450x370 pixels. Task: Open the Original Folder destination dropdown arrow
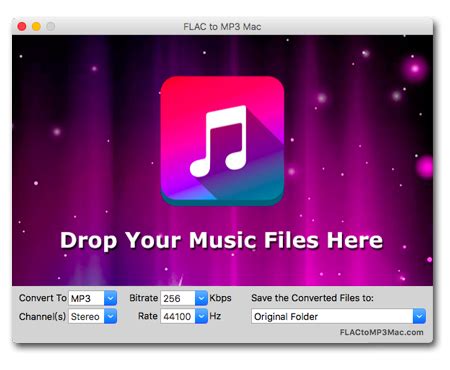419,316
